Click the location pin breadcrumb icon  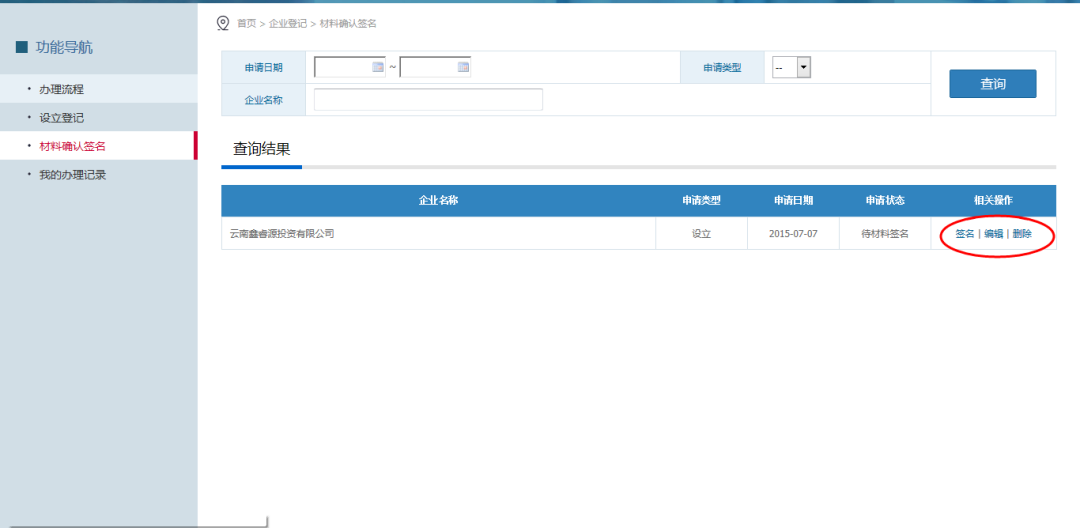(222, 23)
